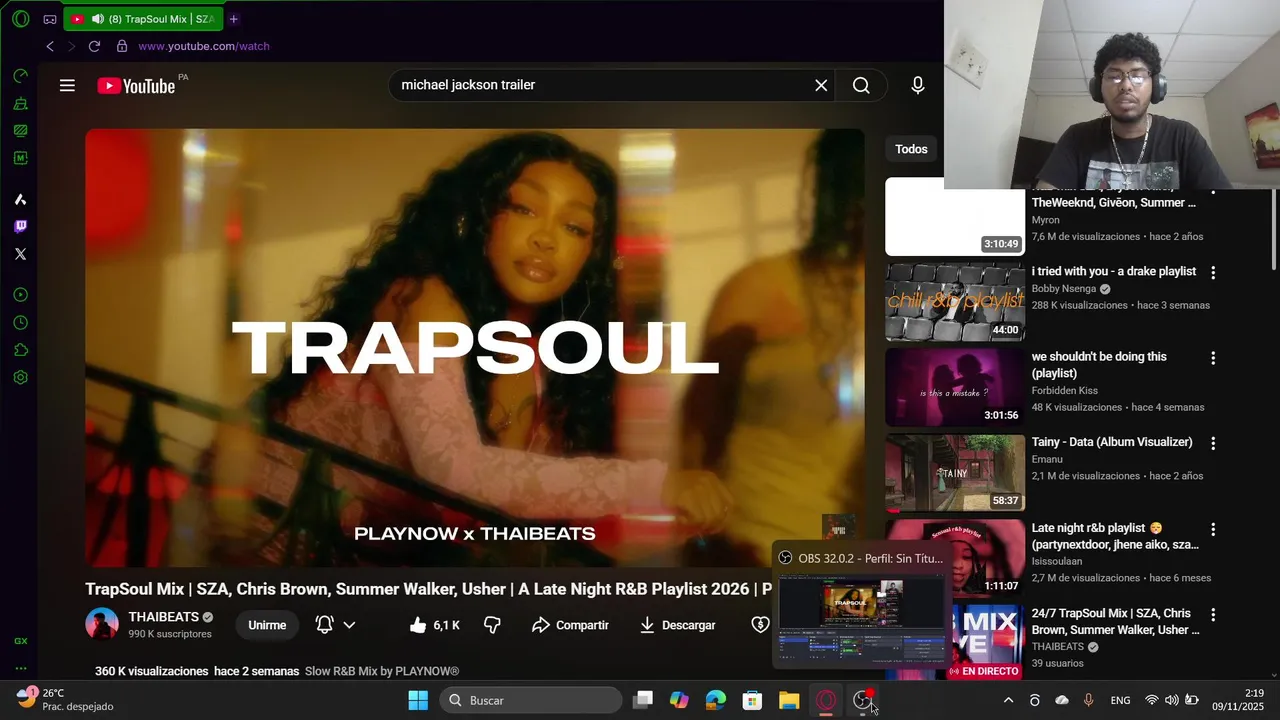Open '24/7 TrapSoul Mix' live stream title
This screenshot has width=1280, height=720.
pos(1115,621)
